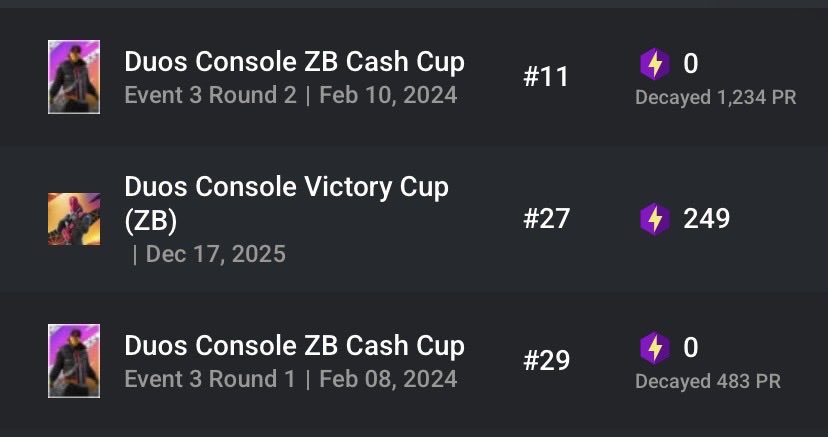
Task: Click the lightning PR icon beside rank #29
Action: [x=655, y=348]
